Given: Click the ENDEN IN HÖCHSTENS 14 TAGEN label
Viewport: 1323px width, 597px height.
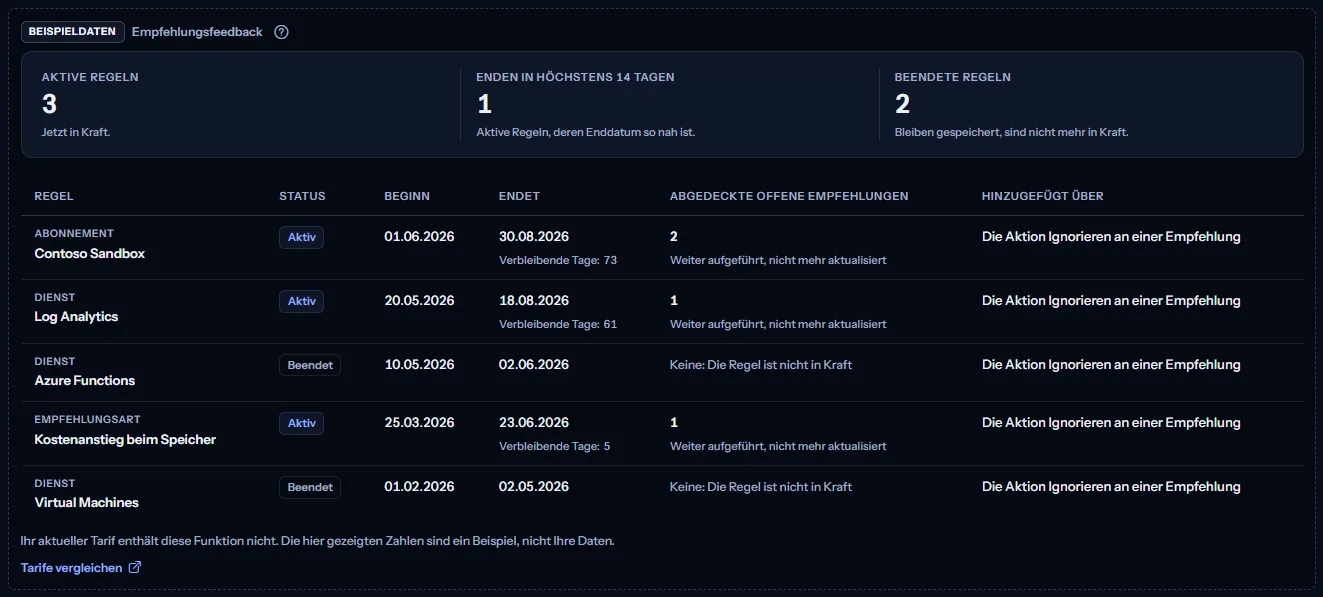Looking at the screenshot, I should 575,77.
